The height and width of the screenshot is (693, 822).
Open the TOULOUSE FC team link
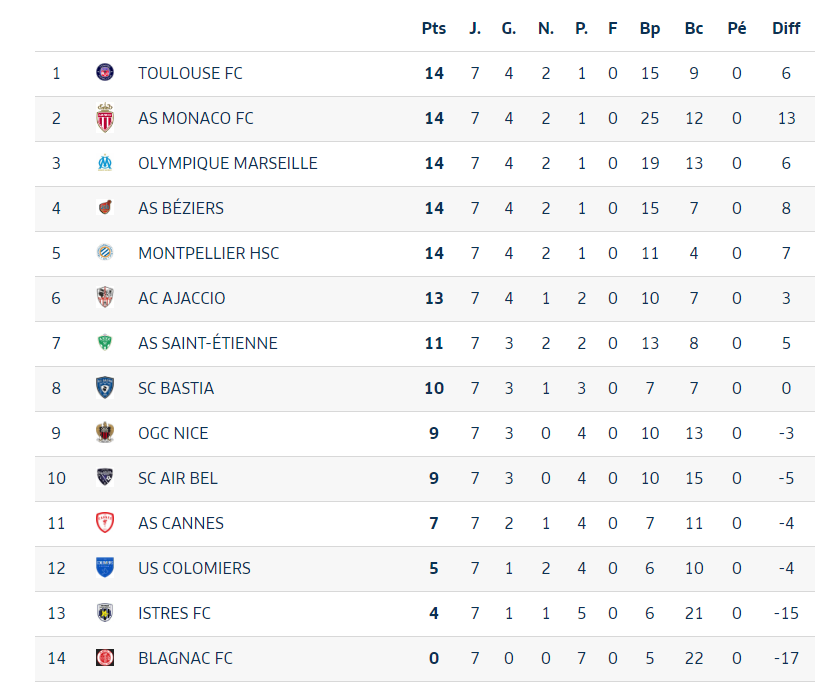[190, 73]
